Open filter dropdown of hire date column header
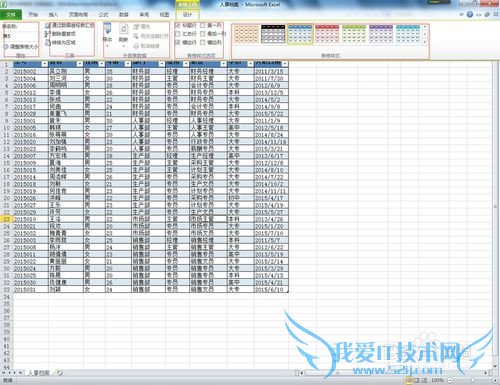This screenshot has height=385, width=500. point(285,64)
